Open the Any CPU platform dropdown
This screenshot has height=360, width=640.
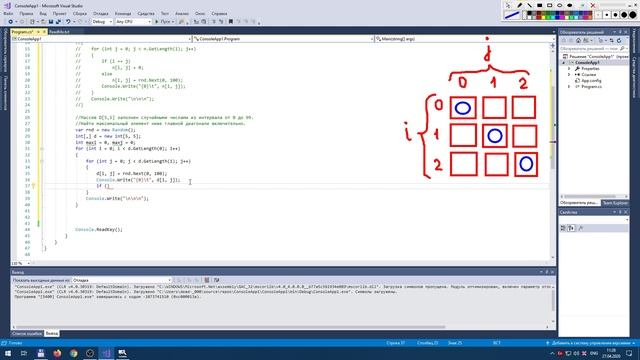tap(133, 22)
